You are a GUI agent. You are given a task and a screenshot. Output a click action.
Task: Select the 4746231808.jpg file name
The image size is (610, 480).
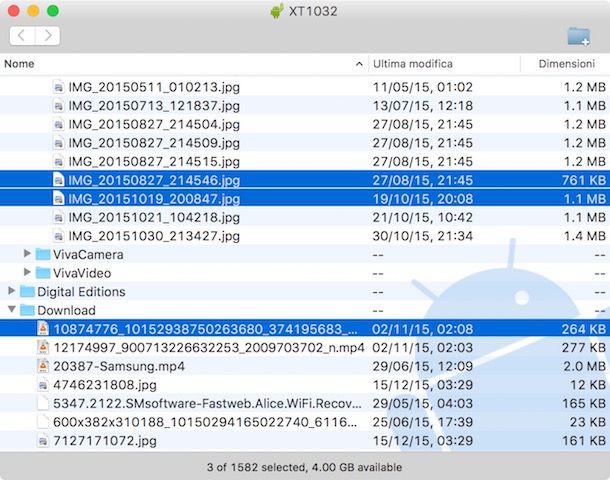[105, 385]
